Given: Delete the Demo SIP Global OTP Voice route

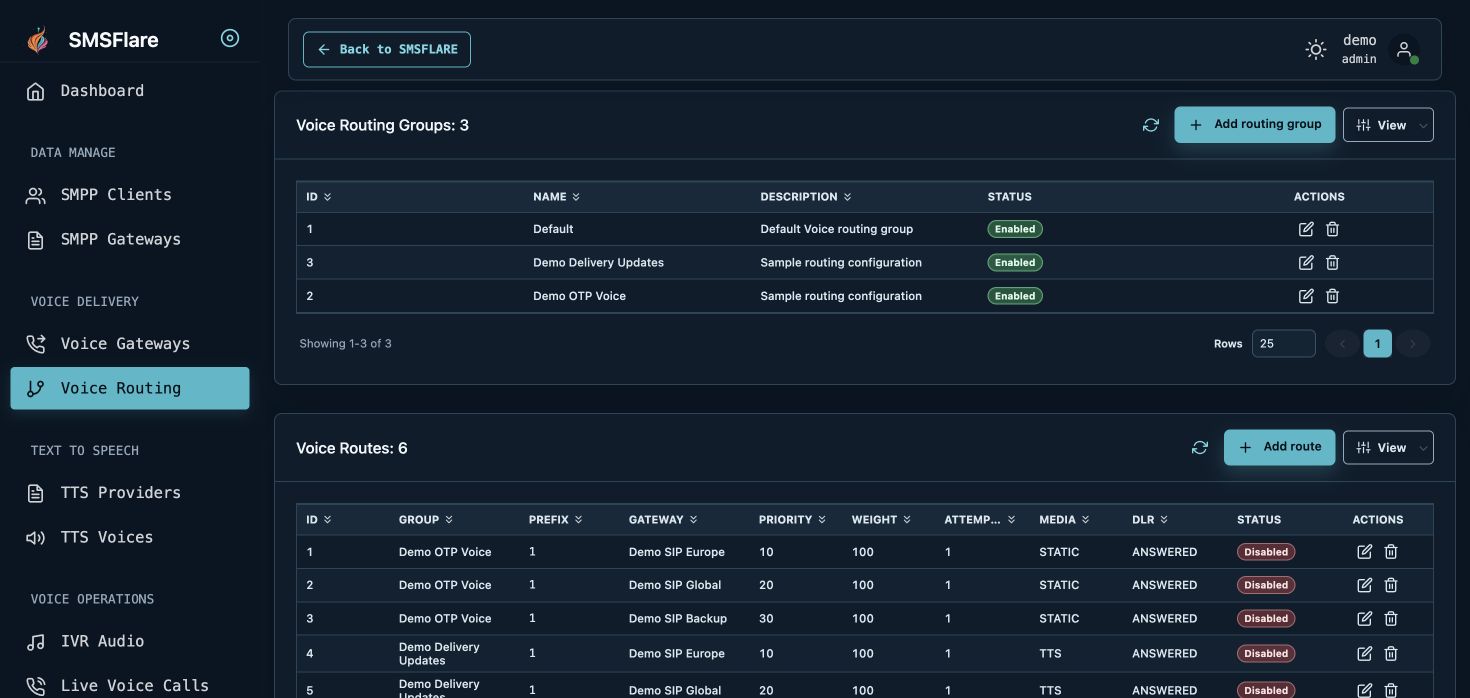Looking at the screenshot, I should coord(1390,585).
